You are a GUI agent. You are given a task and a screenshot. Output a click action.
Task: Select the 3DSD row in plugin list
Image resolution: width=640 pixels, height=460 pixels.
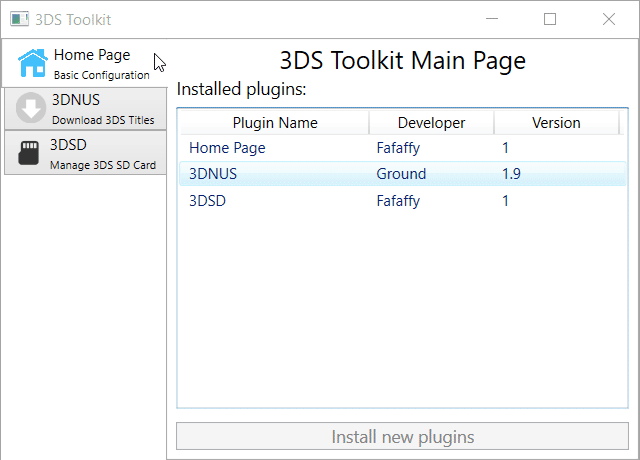point(402,201)
